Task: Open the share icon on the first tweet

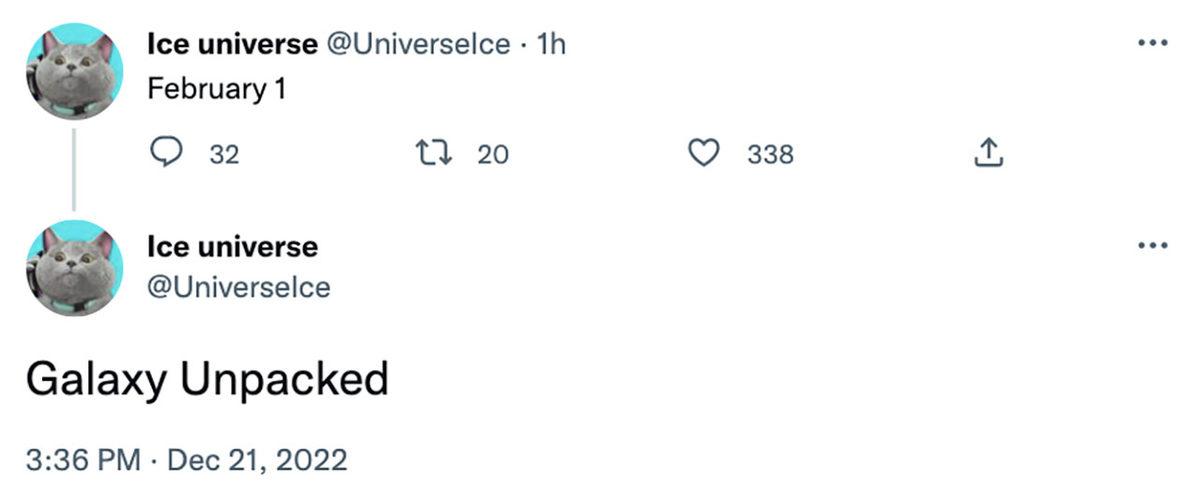Action: pyautogui.click(x=987, y=153)
